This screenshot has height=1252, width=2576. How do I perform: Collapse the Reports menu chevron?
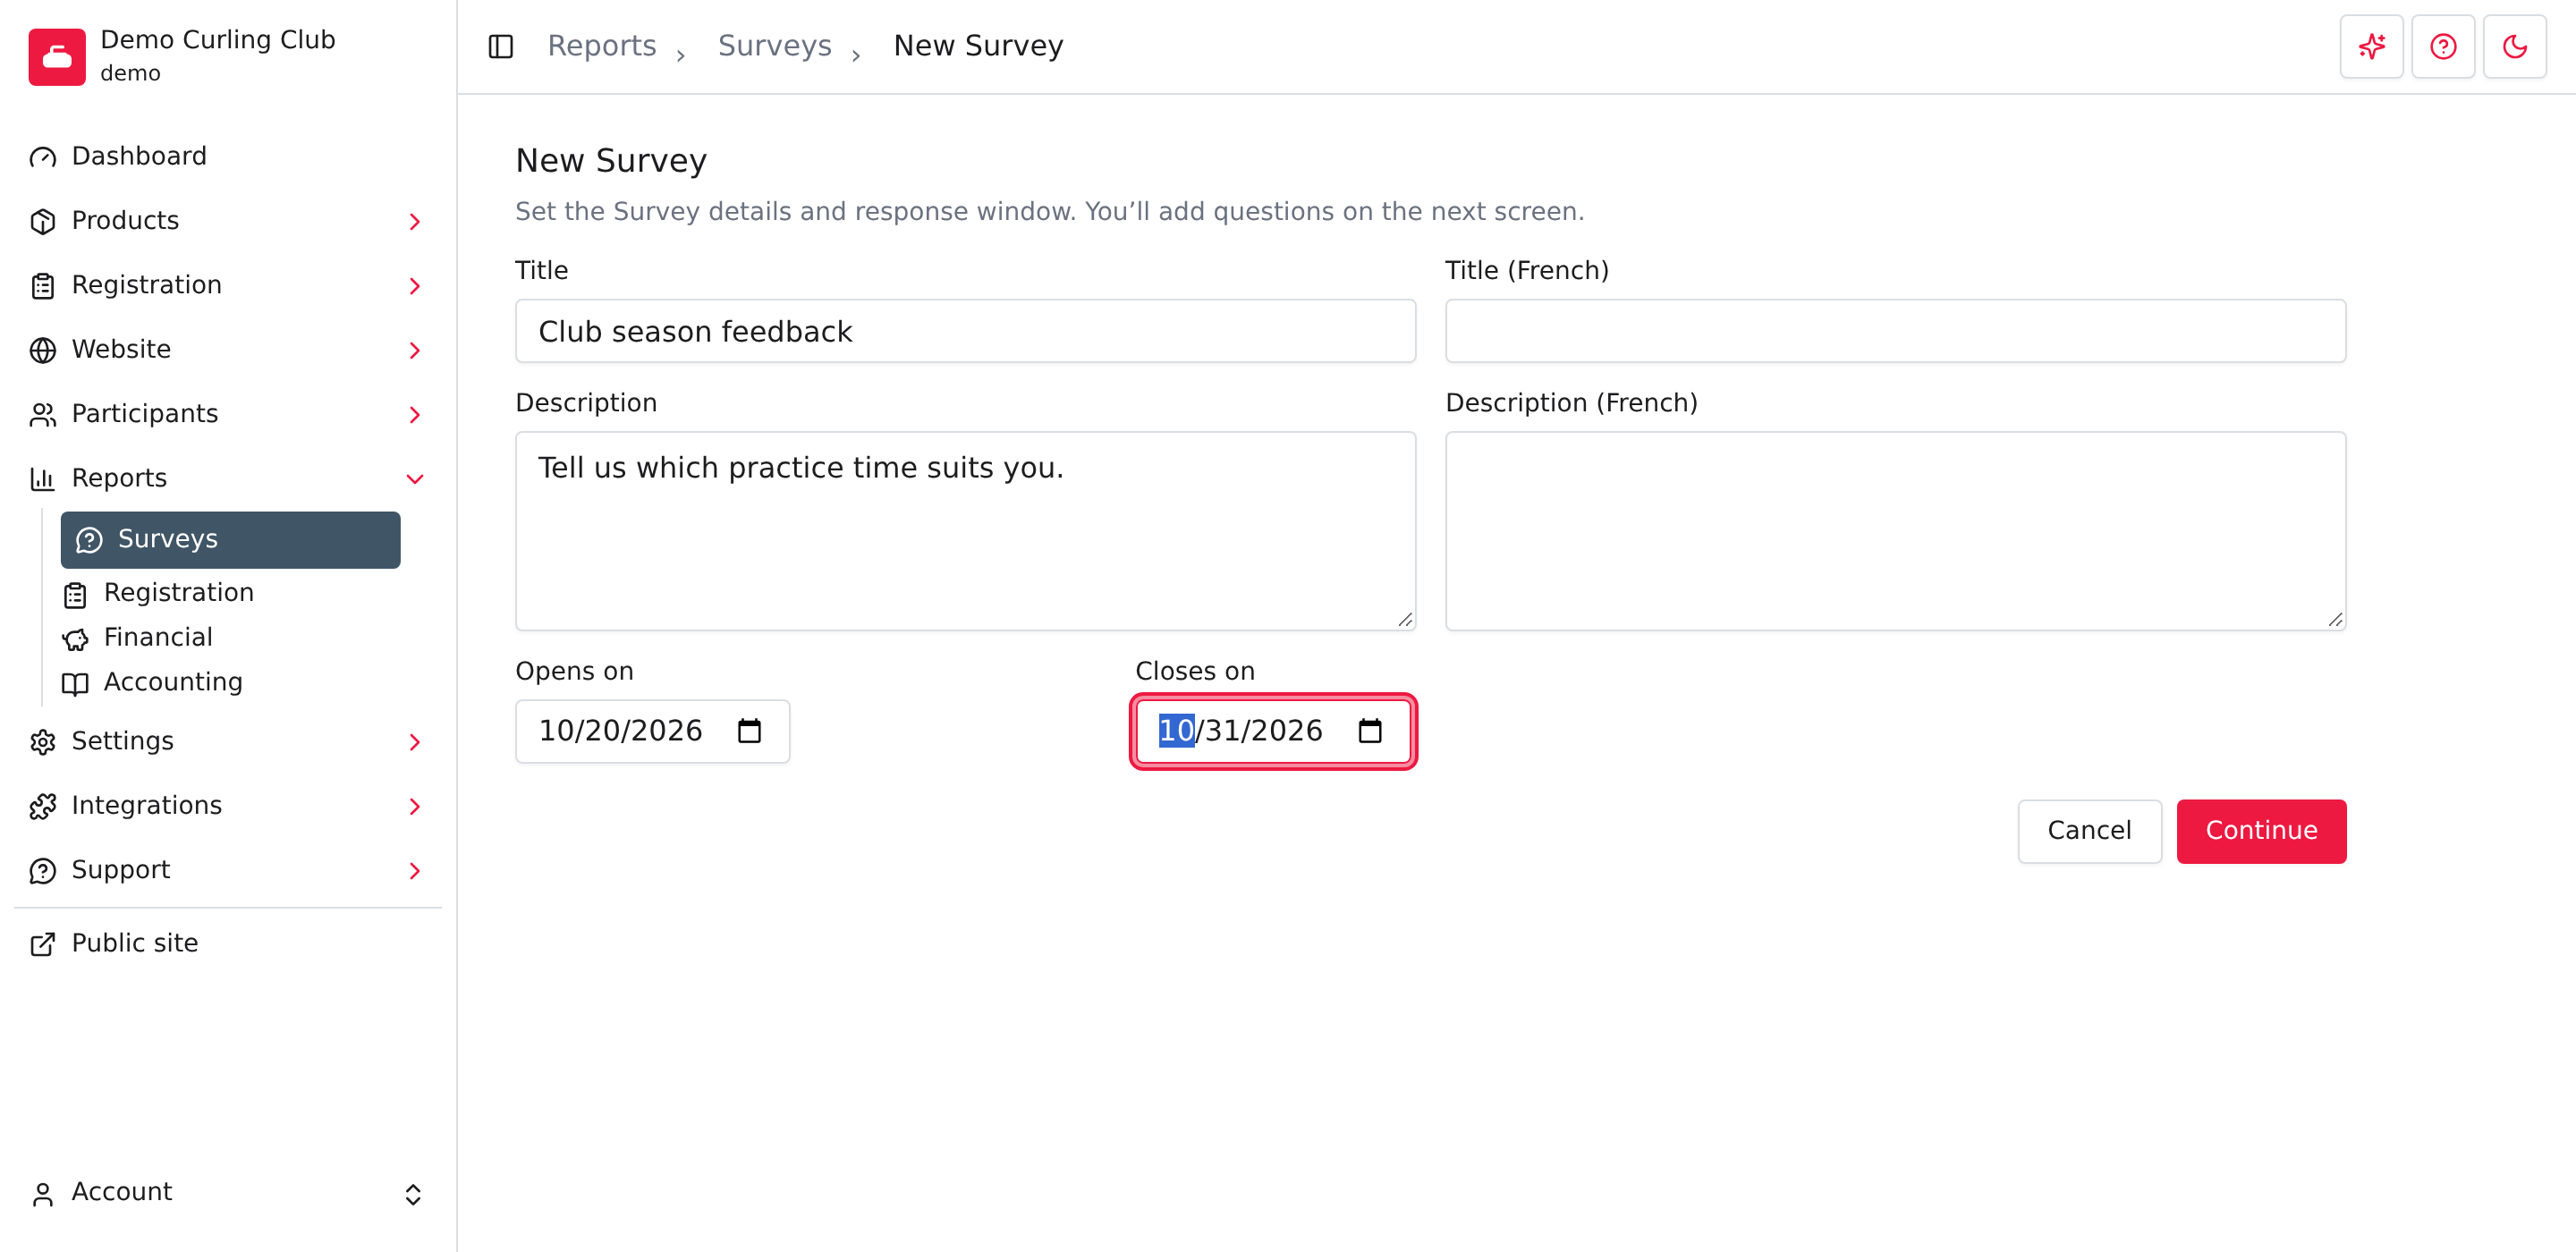click(414, 479)
